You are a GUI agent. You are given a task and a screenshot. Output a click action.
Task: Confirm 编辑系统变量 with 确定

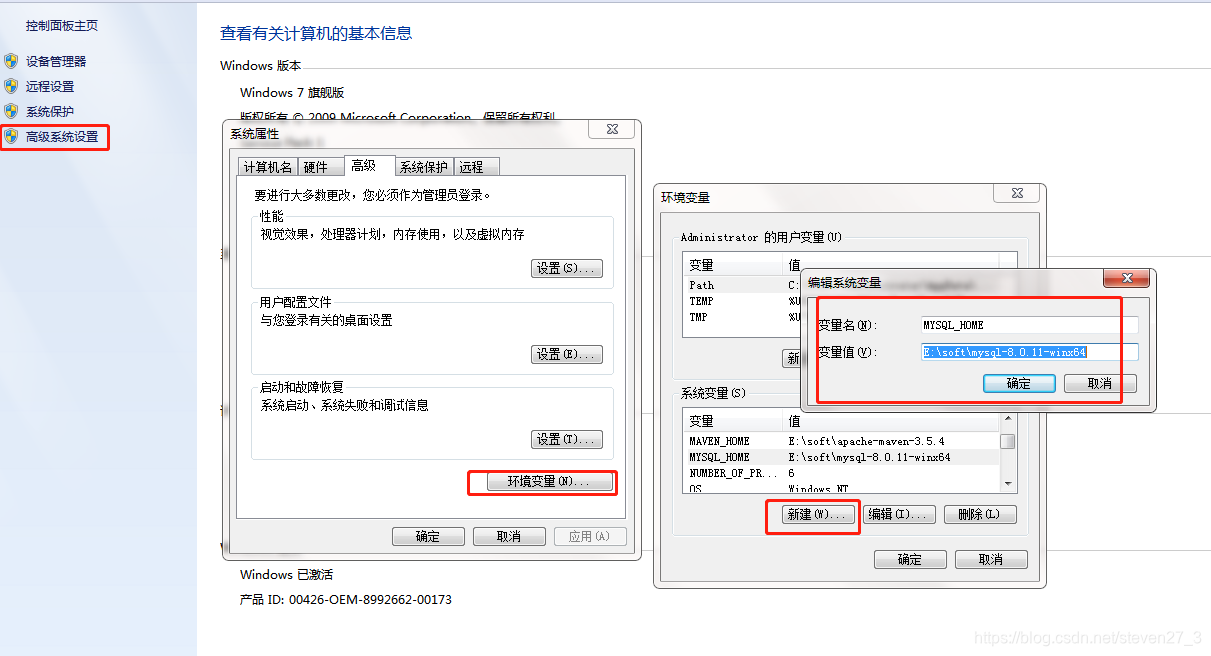click(1018, 383)
